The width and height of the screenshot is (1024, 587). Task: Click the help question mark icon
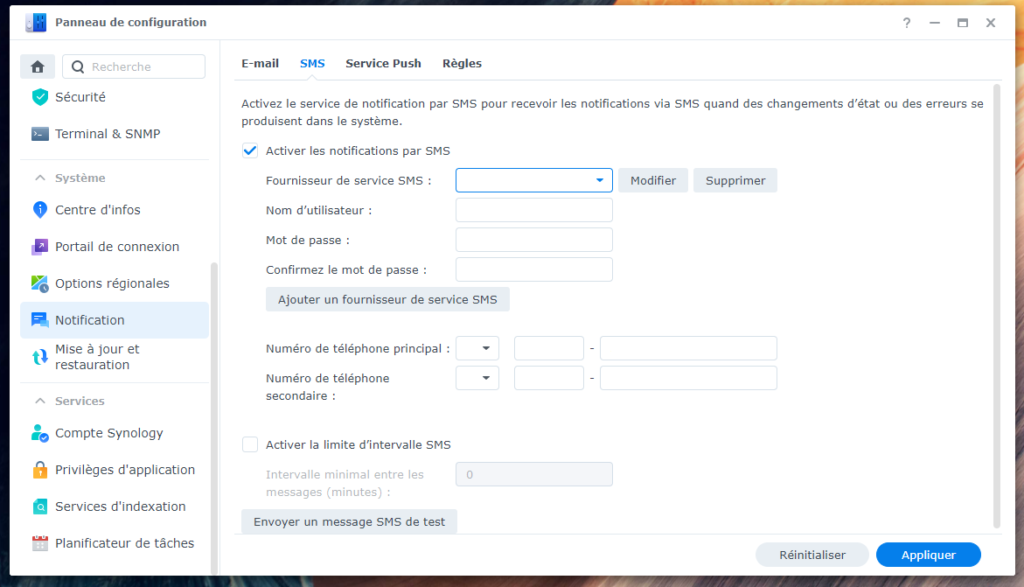pos(907,23)
